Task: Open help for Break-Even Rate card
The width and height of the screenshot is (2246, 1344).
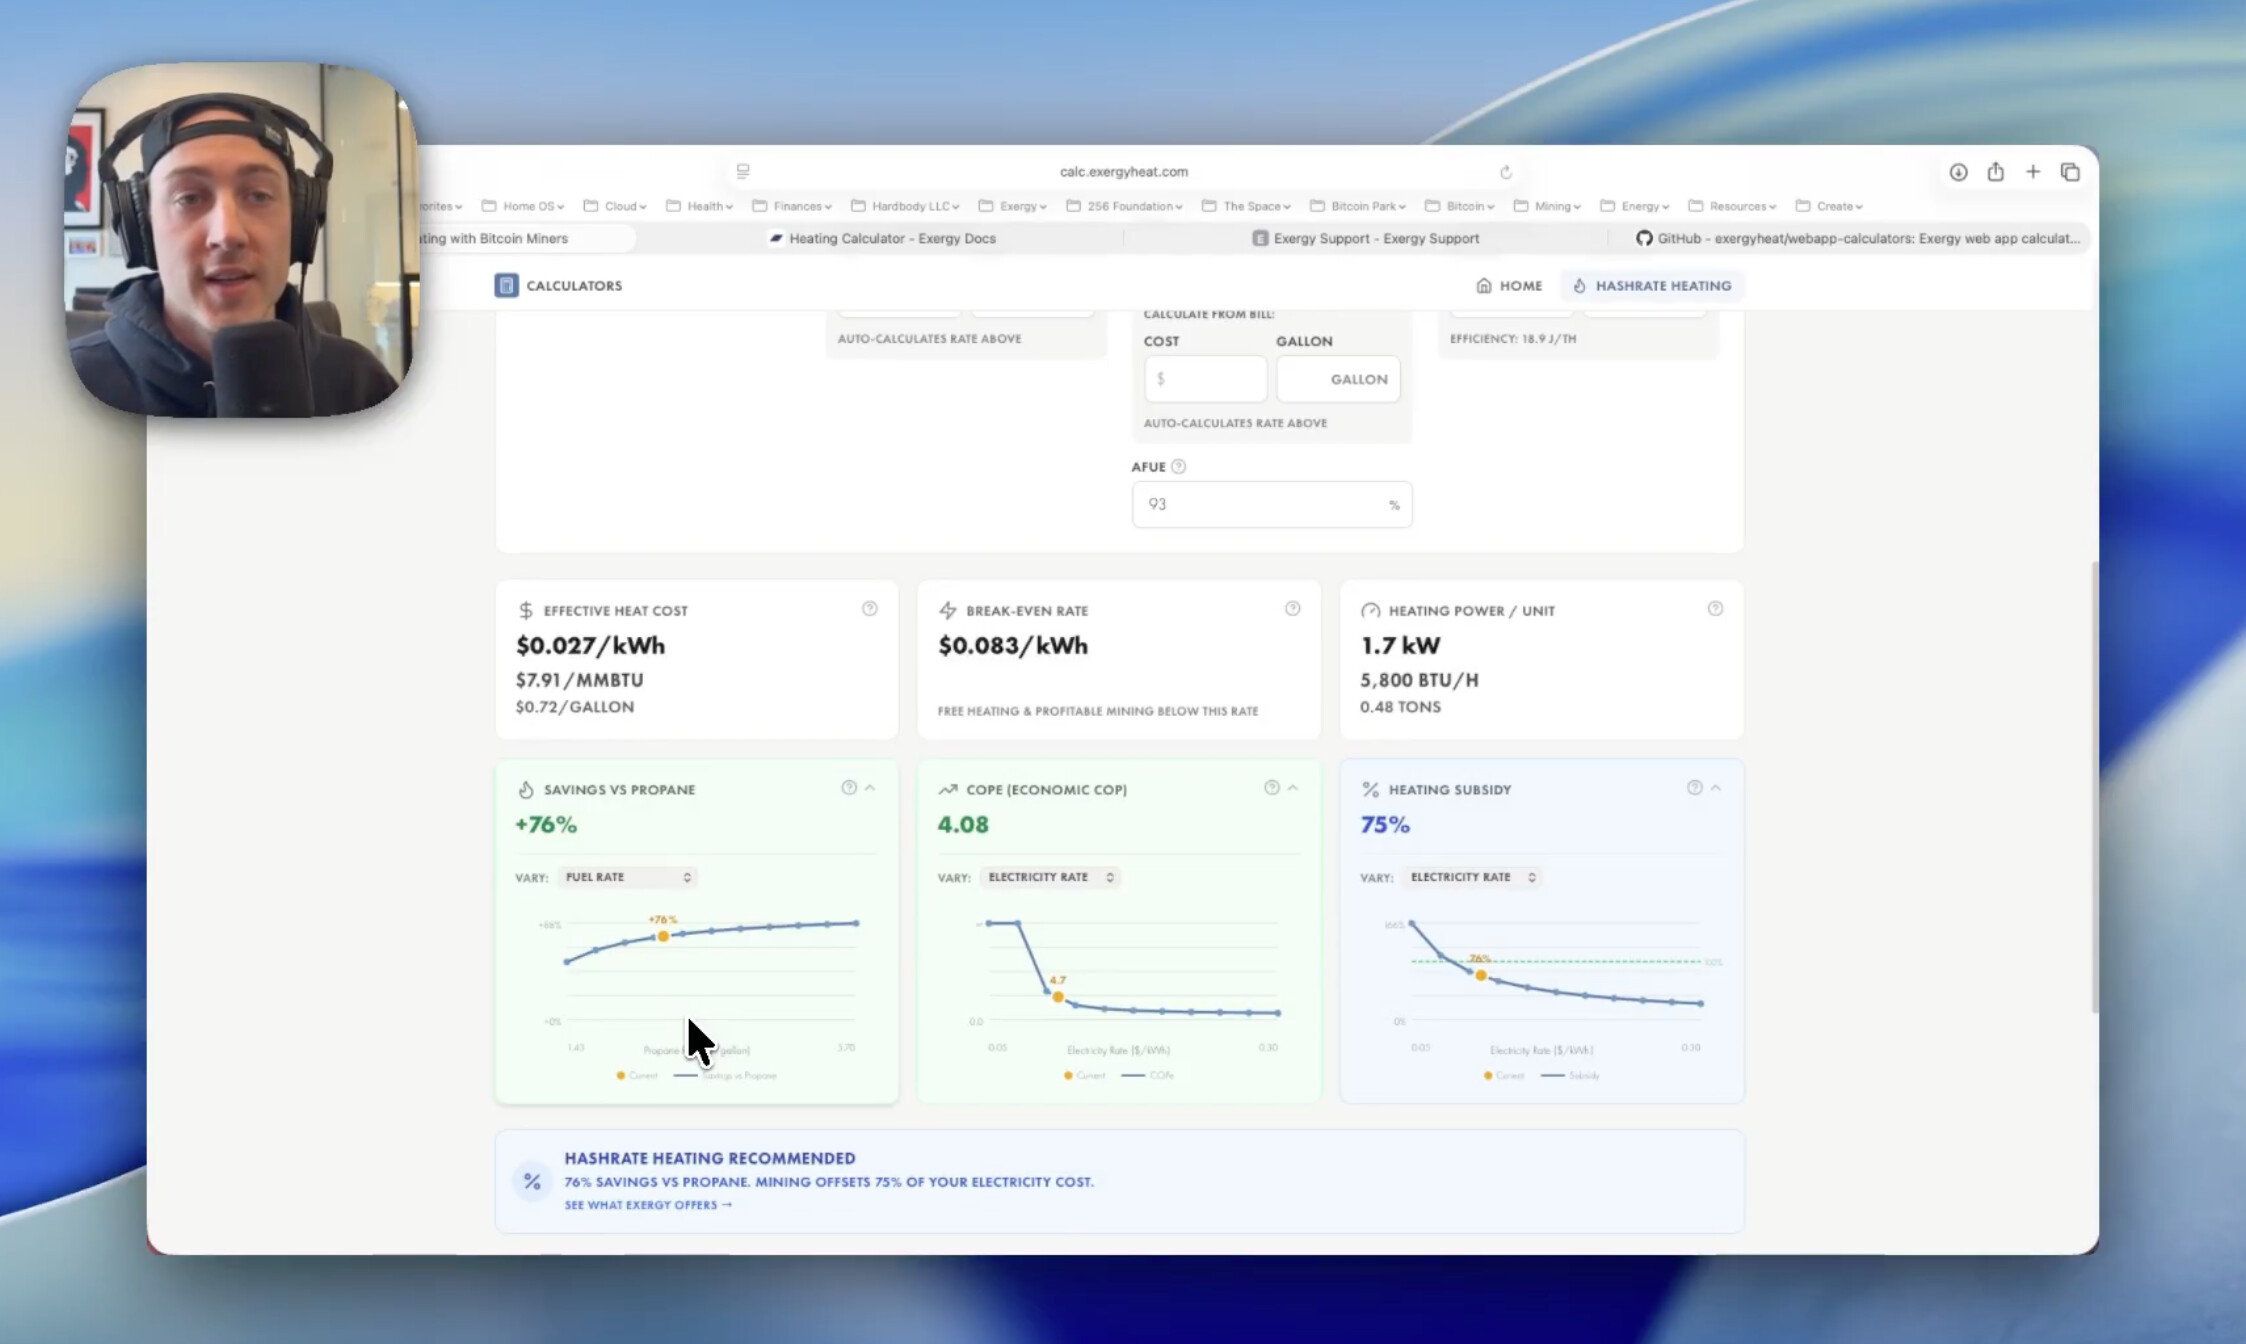Action: tap(1293, 608)
